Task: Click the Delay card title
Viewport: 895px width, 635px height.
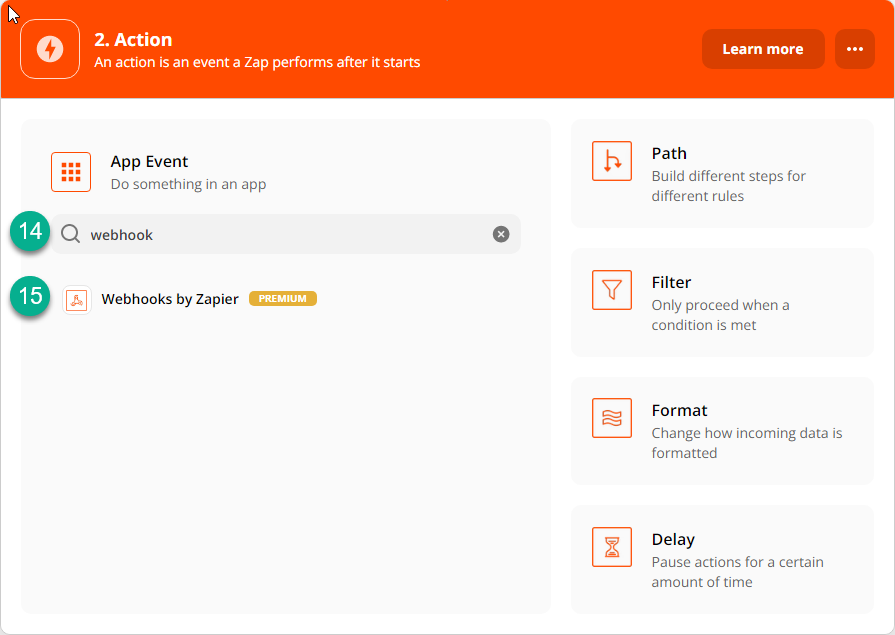Action: [x=673, y=540]
